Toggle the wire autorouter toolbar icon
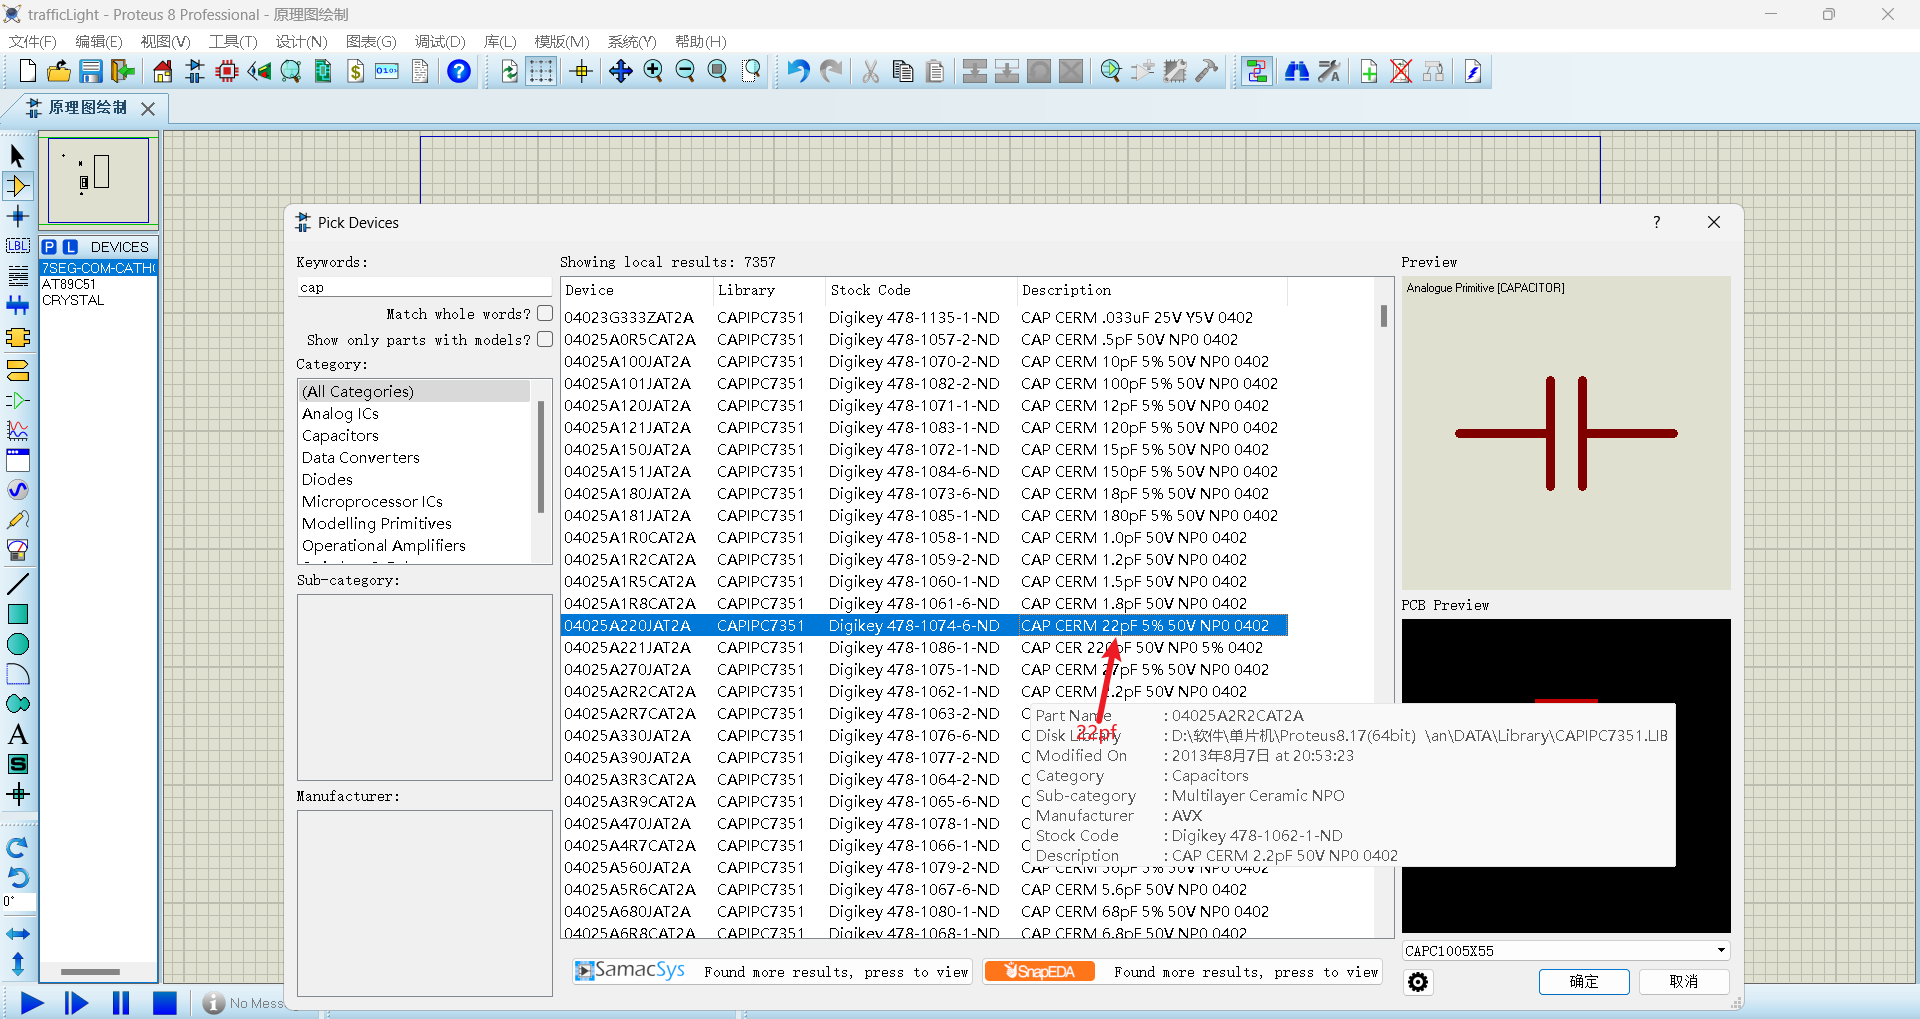Viewport: 1920px width, 1019px height. (x=1257, y=71)
